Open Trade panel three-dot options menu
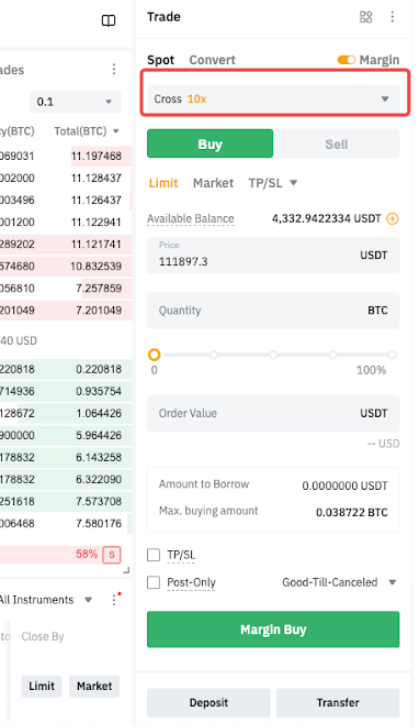The height and width of the screenshot is (727, 417). pyautogui.click(x=392, y=17)
